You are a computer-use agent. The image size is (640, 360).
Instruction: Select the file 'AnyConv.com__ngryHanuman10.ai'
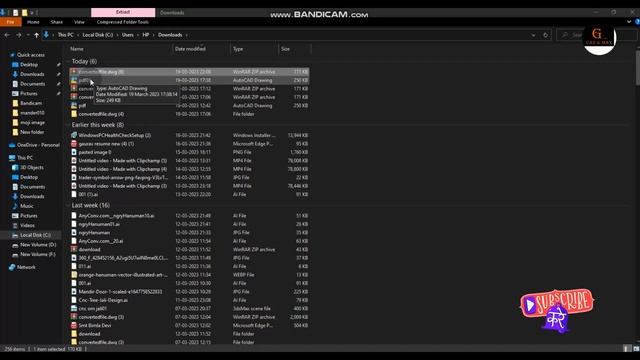(116, 216)
